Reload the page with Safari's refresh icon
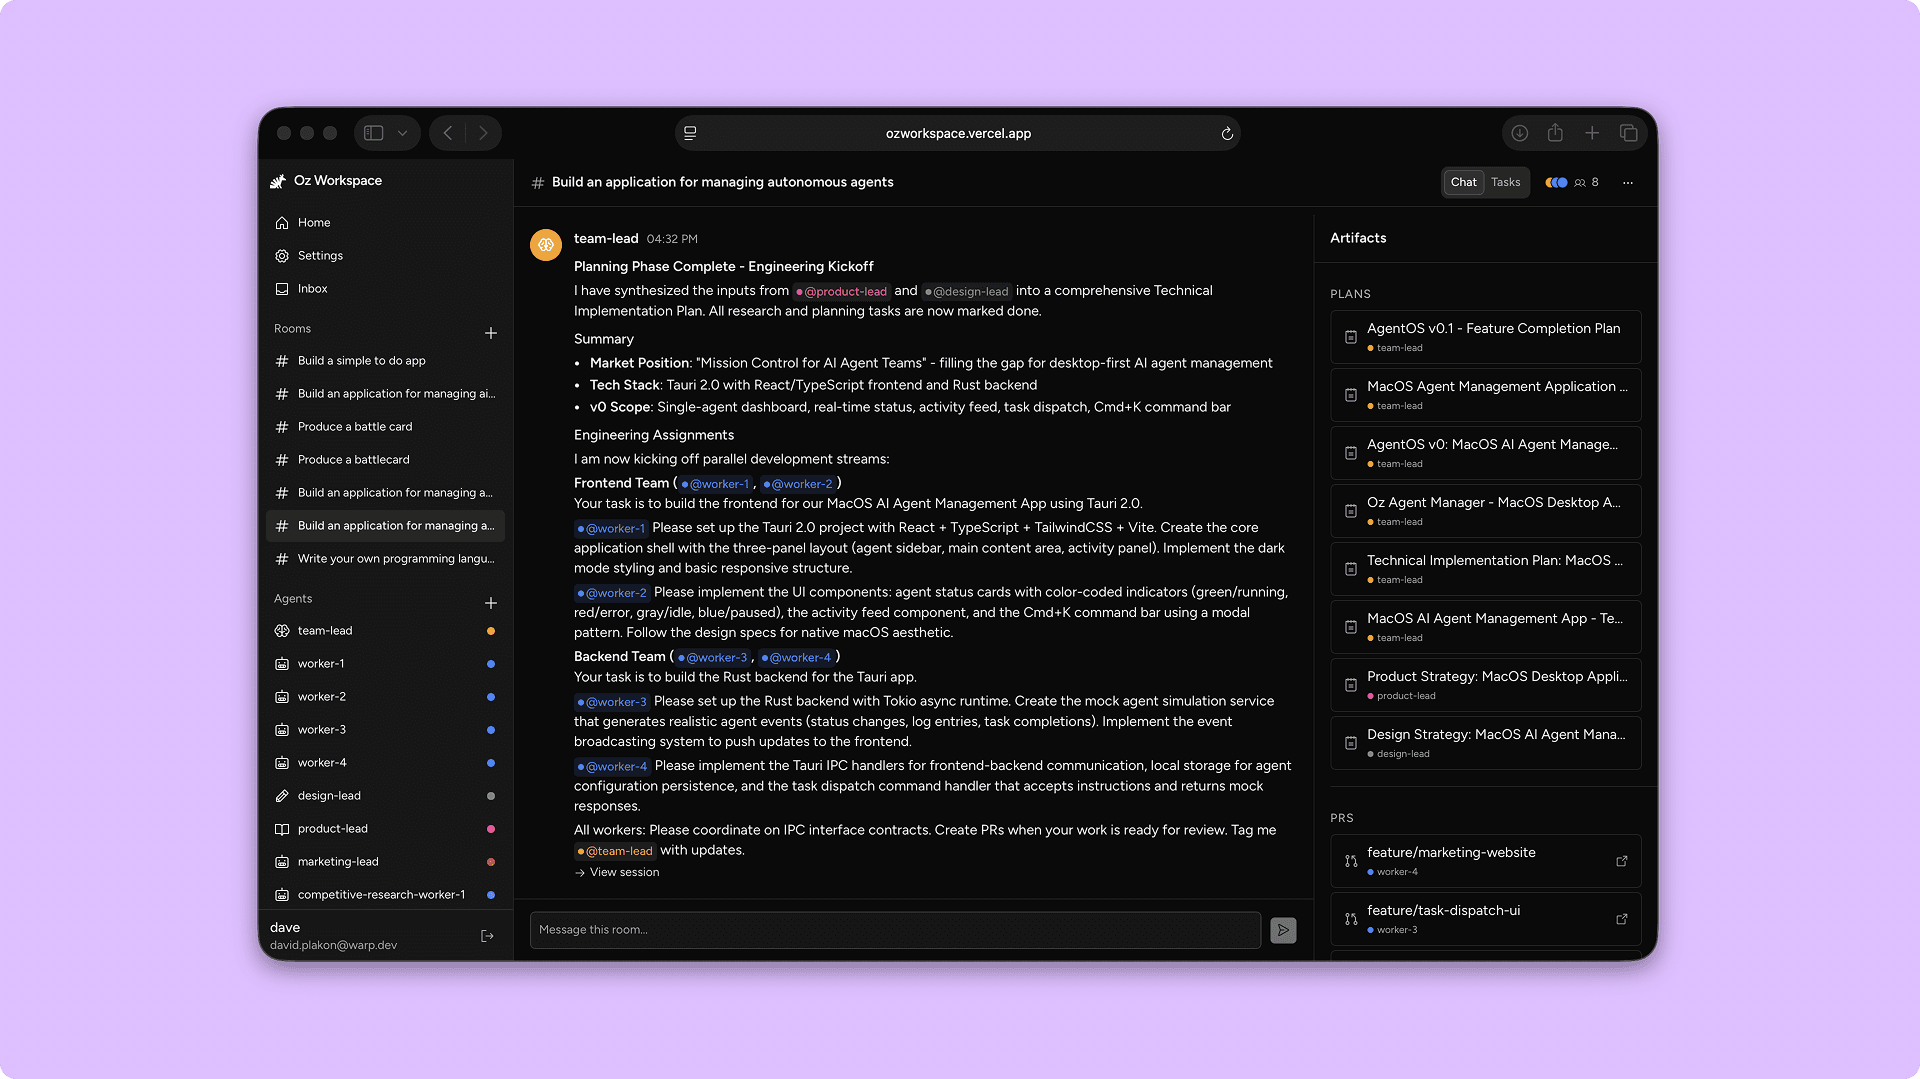The height and width of the screenshot is (1079, 1920). 1227,133
